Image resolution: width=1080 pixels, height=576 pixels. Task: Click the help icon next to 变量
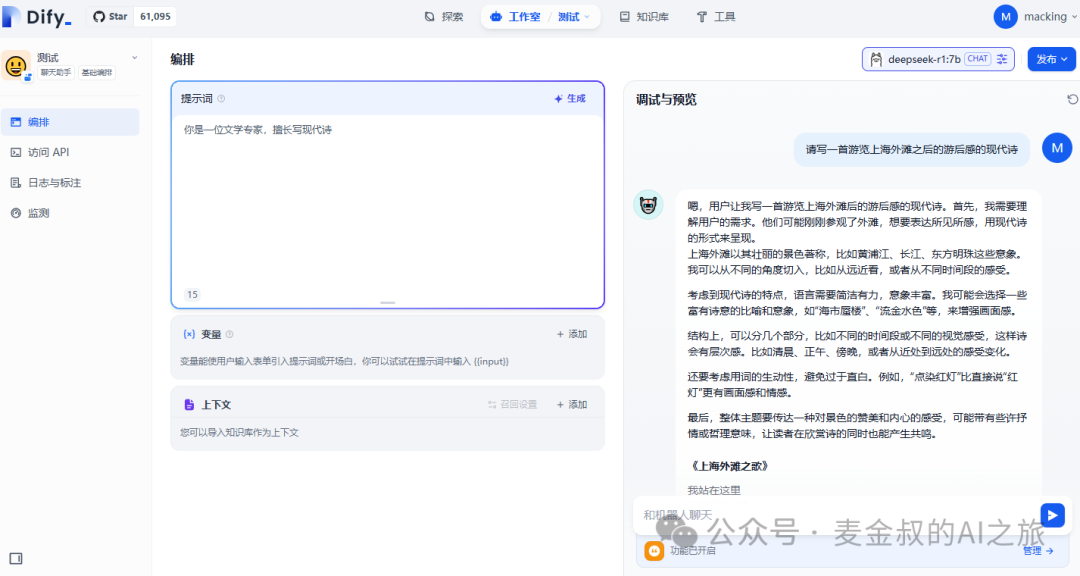pos(229,334)
